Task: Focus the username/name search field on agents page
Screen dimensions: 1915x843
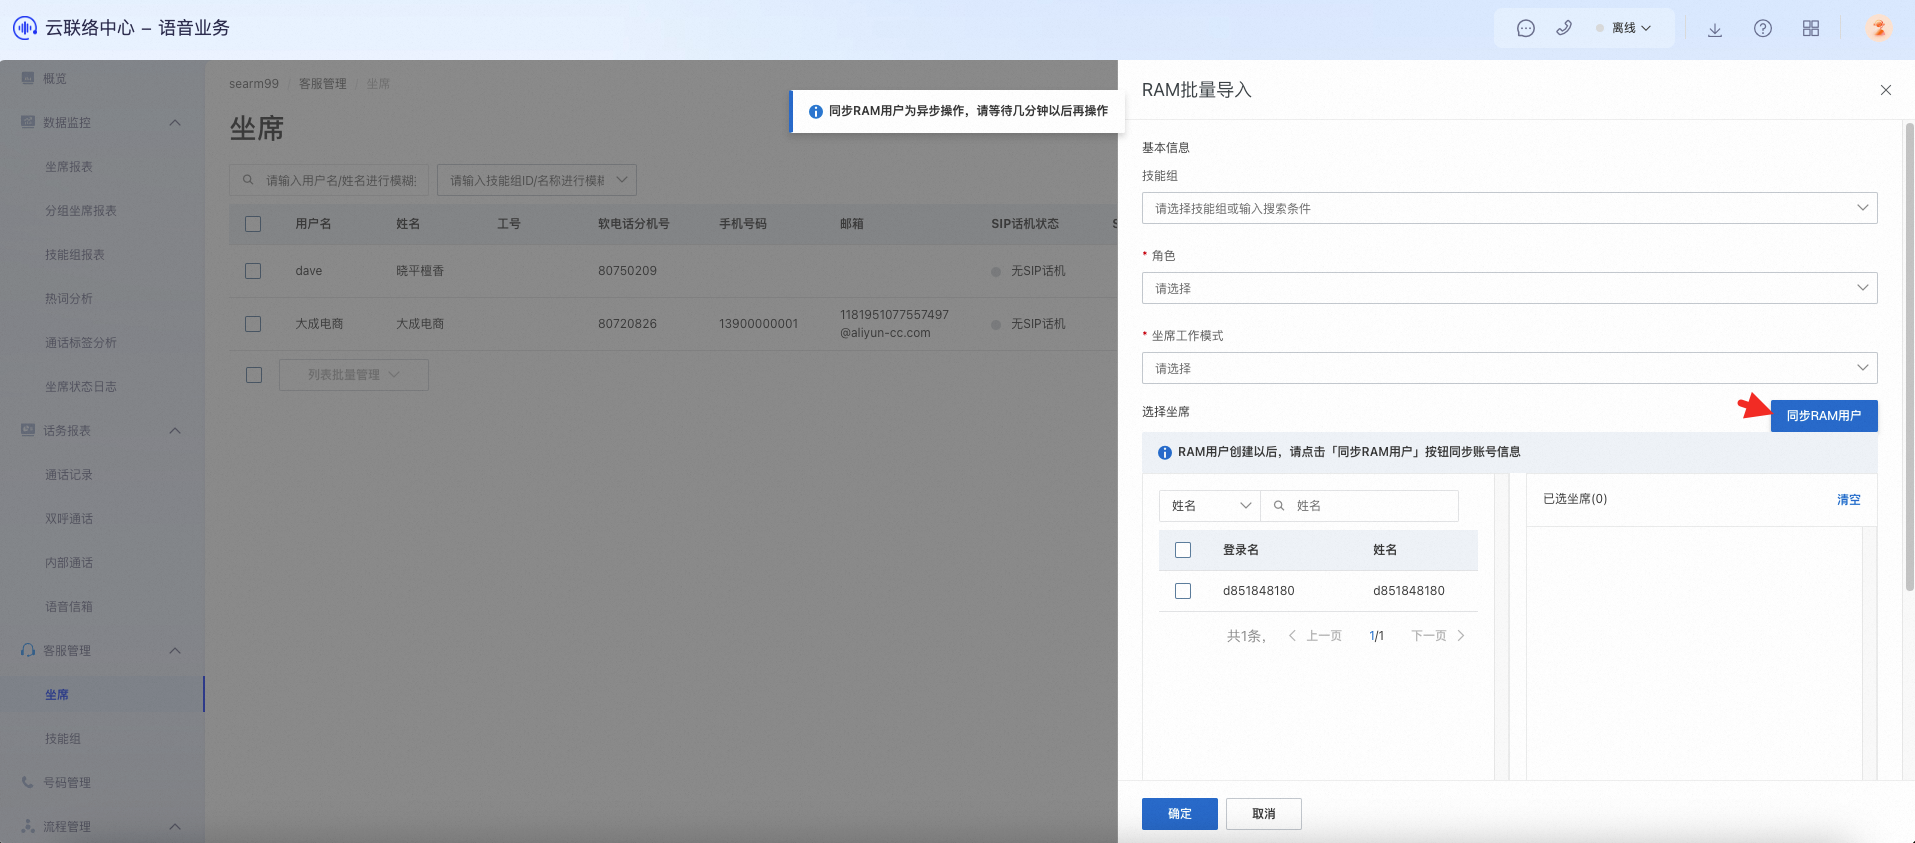Action: click(329, 180)
